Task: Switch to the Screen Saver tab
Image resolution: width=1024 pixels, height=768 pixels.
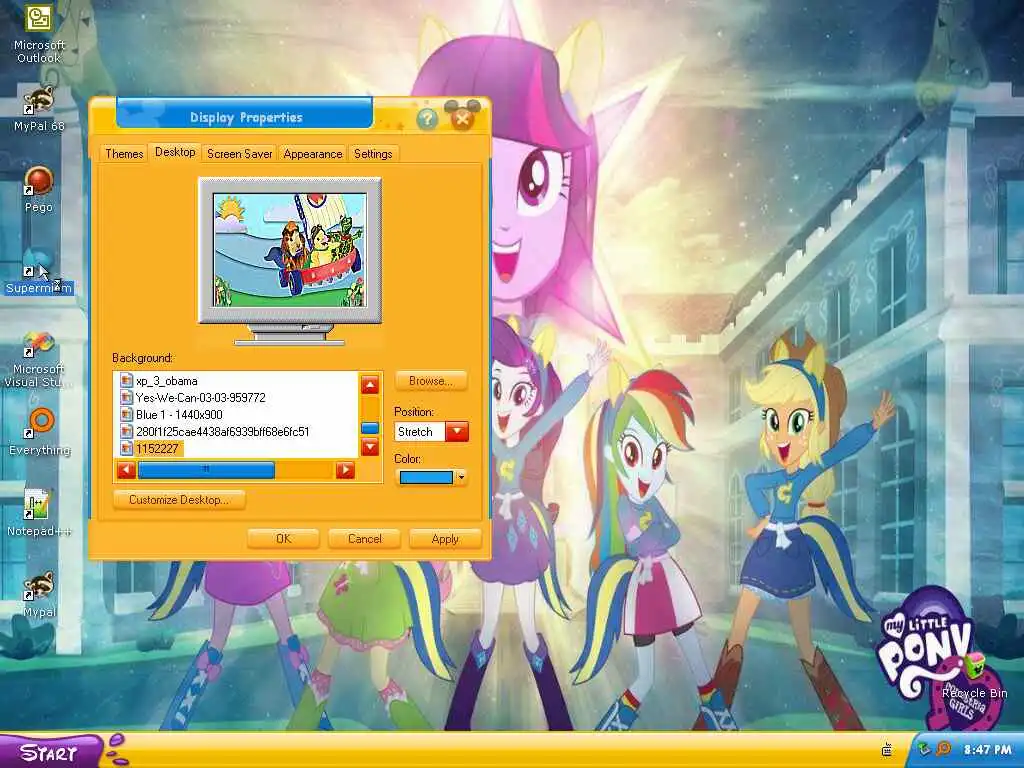Action: [x=240, y=154]
